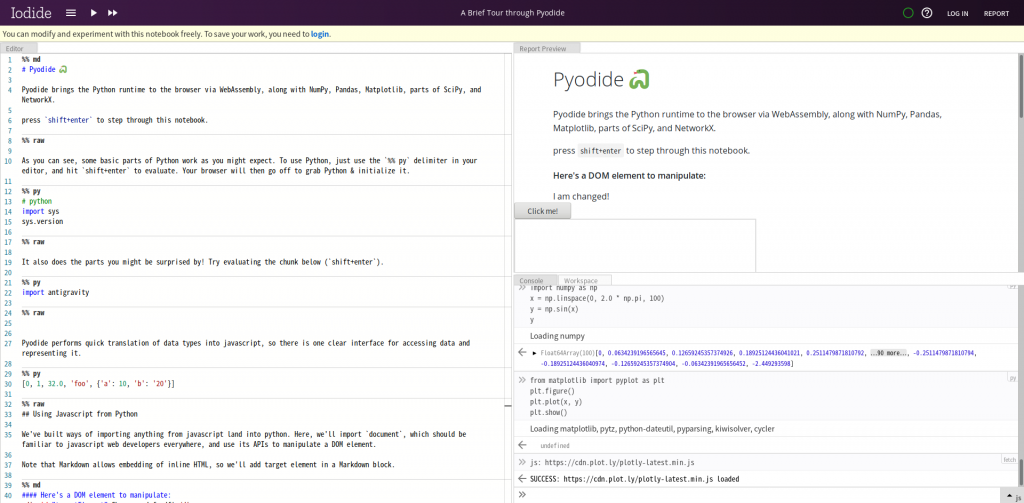Click the 'SUCCESS: ... loaded' console line
This screenshot has height=503, width=1024.
coord(634,479)
